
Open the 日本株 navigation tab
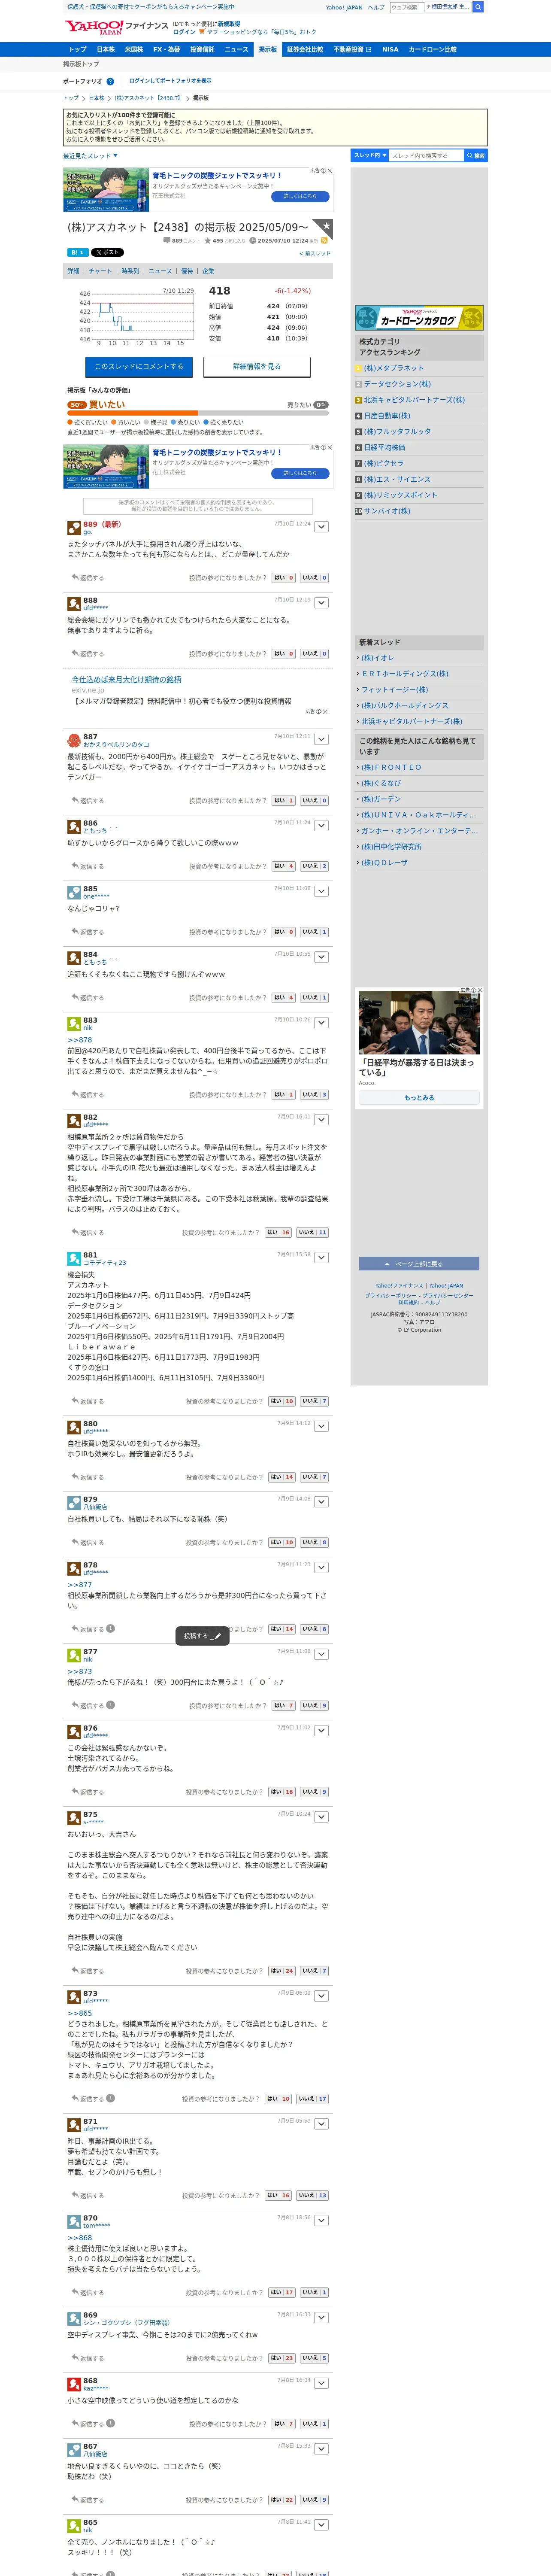tap(105, 49)
